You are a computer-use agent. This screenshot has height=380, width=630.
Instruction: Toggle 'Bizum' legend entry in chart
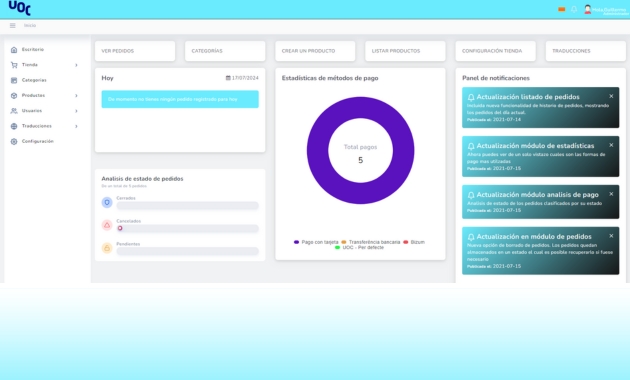[x=414, y=242]
